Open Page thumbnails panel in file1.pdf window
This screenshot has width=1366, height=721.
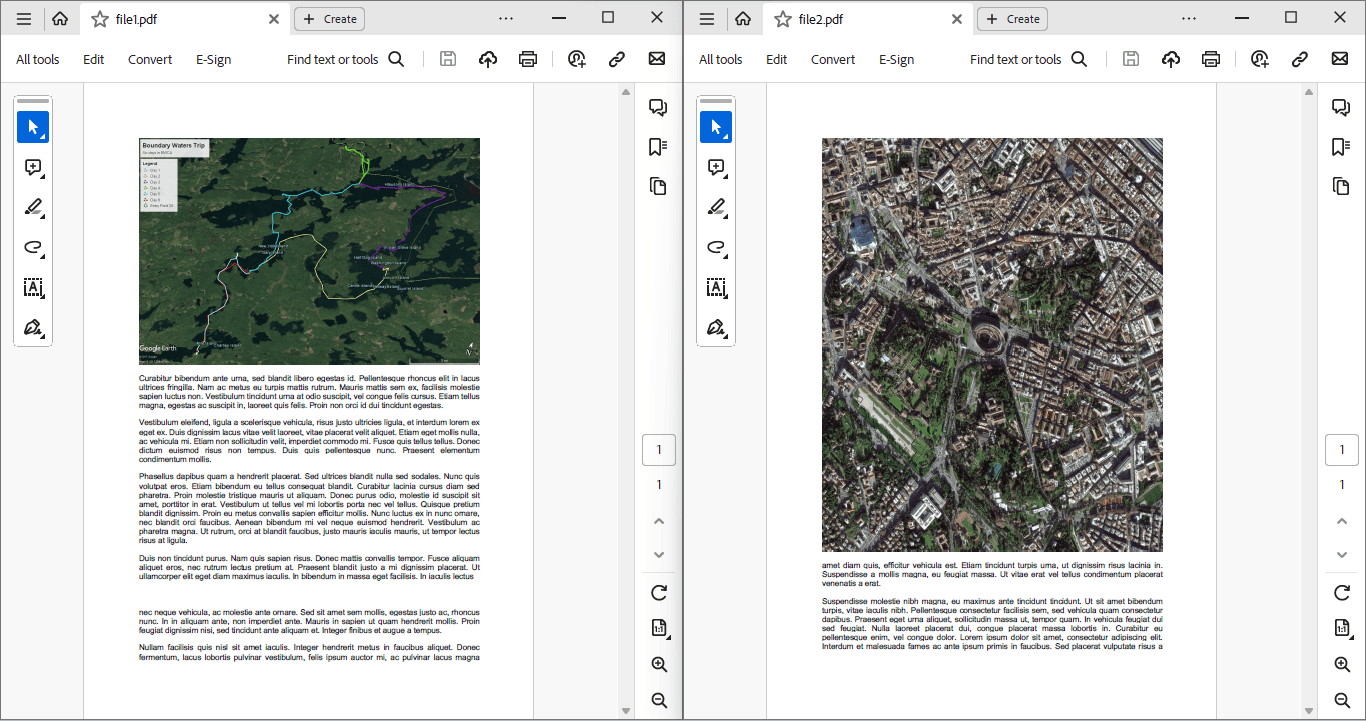658,186
